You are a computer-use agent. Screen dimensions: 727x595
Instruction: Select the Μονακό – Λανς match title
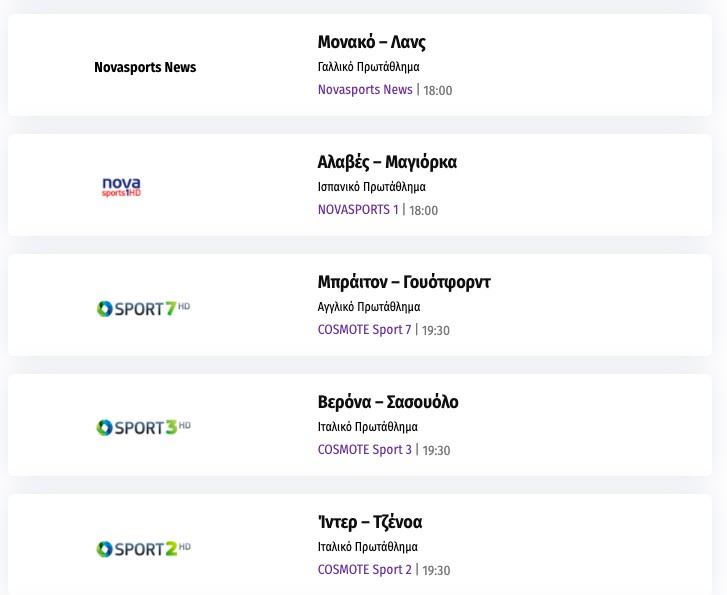pos(372,42)
